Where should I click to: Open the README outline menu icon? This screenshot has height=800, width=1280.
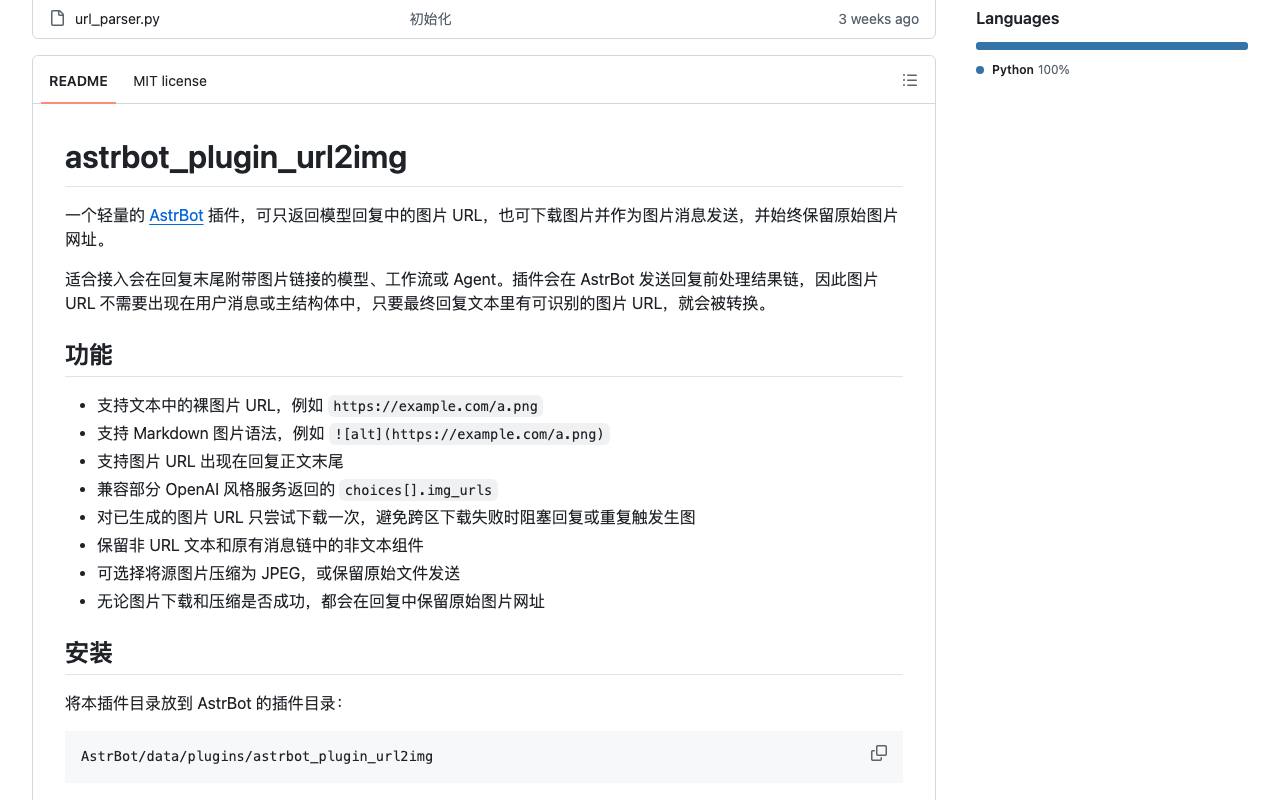point(910,80)
